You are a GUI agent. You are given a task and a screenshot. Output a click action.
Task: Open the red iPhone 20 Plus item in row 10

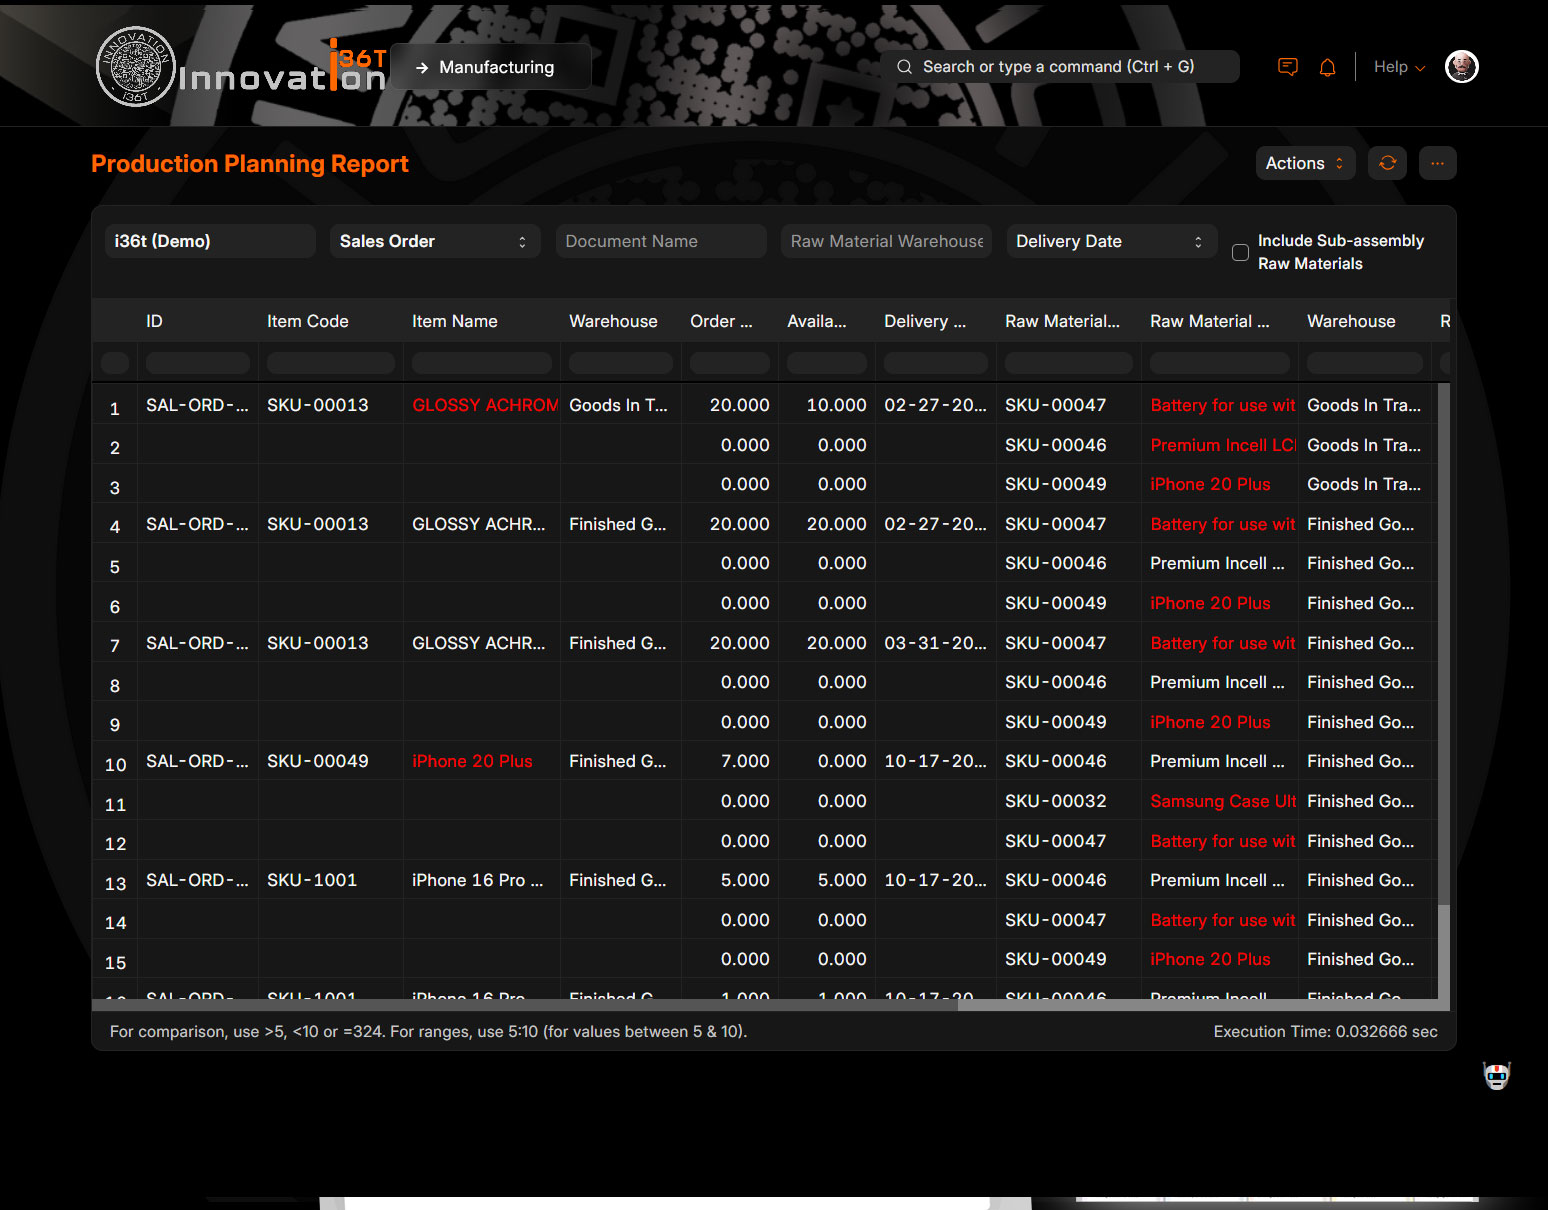[x=472, y=761]
